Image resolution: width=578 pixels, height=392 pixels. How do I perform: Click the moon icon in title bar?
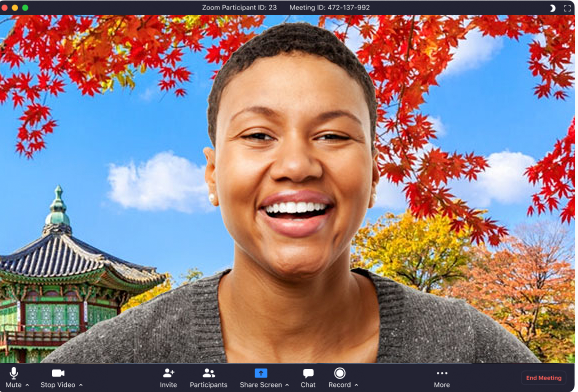pyautogui.click(x=553, y=8)
